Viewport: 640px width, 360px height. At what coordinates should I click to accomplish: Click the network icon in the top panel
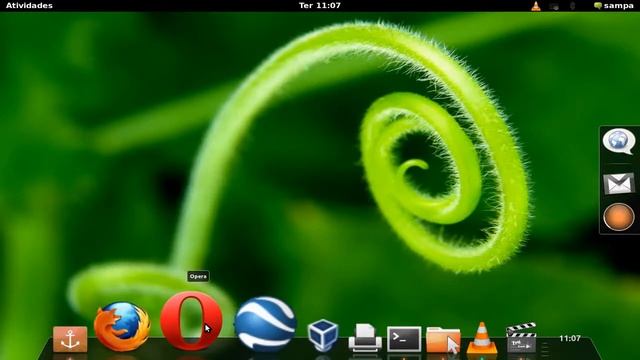(x=554, y=6)
